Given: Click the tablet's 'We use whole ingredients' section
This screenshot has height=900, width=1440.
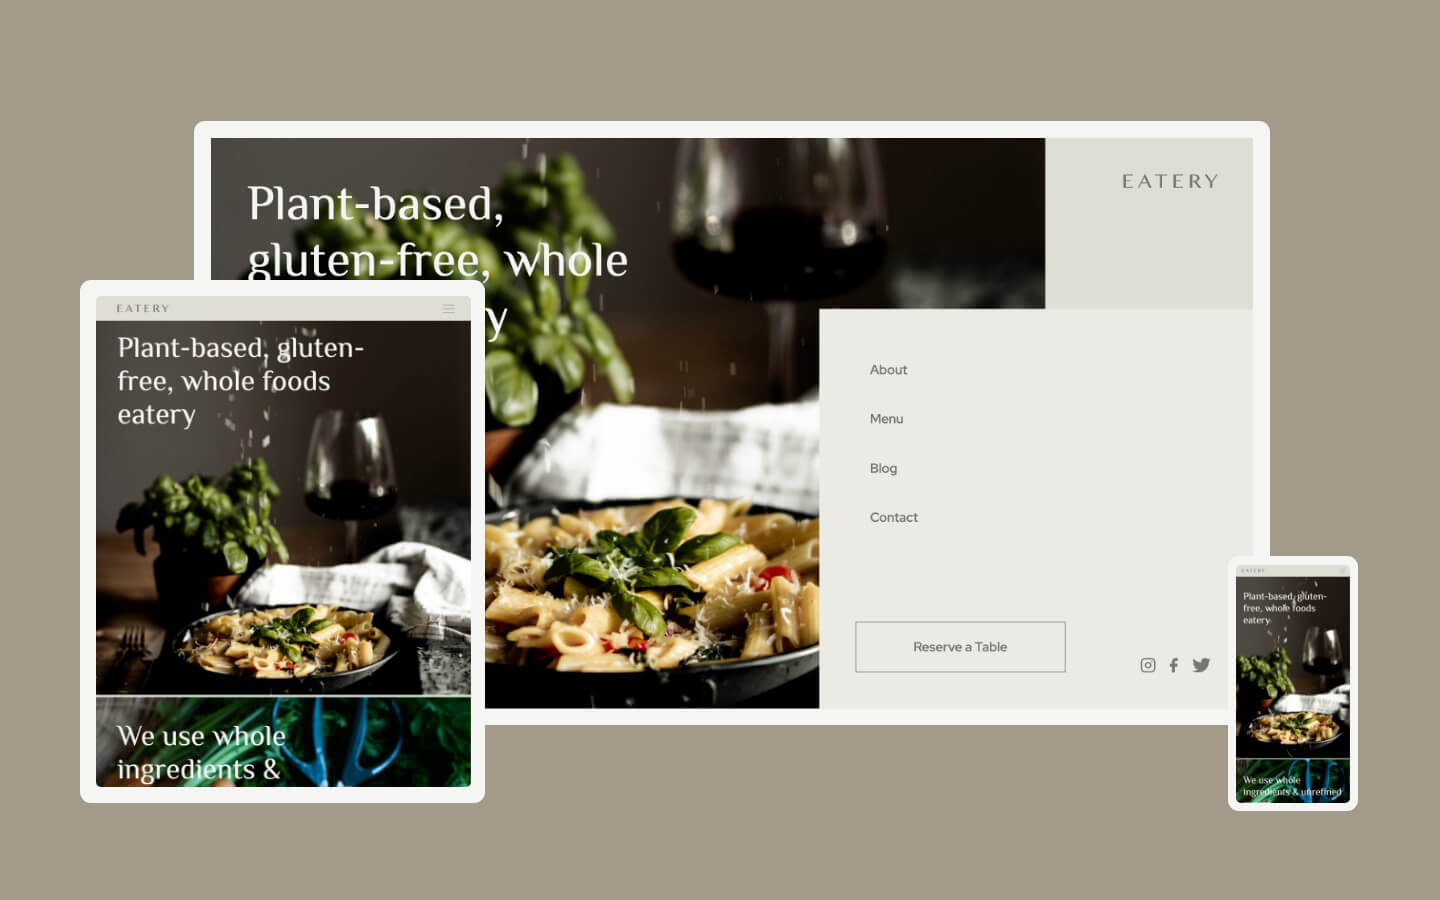Looking at the screenshot, I should 283,742.
